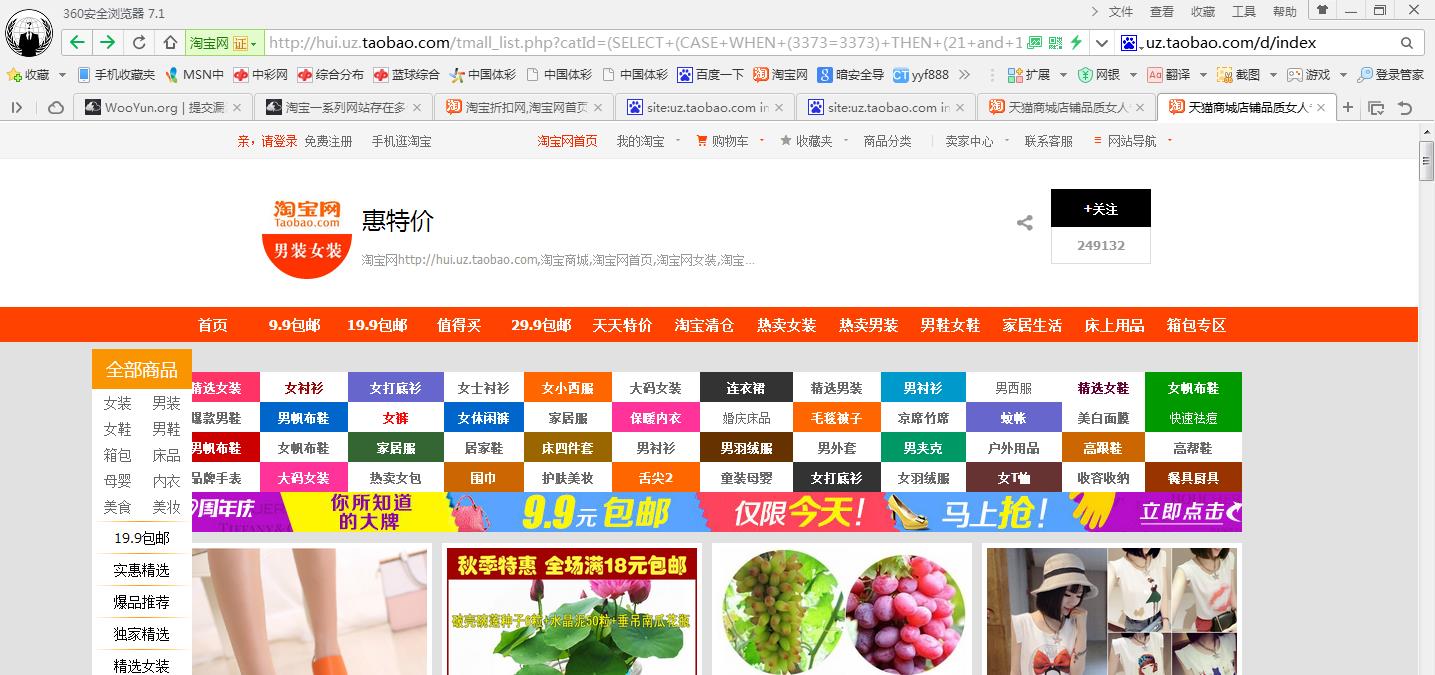1435x675 pixels.
Task: Open the browser home page icon
Action: [x=170, y=43]
